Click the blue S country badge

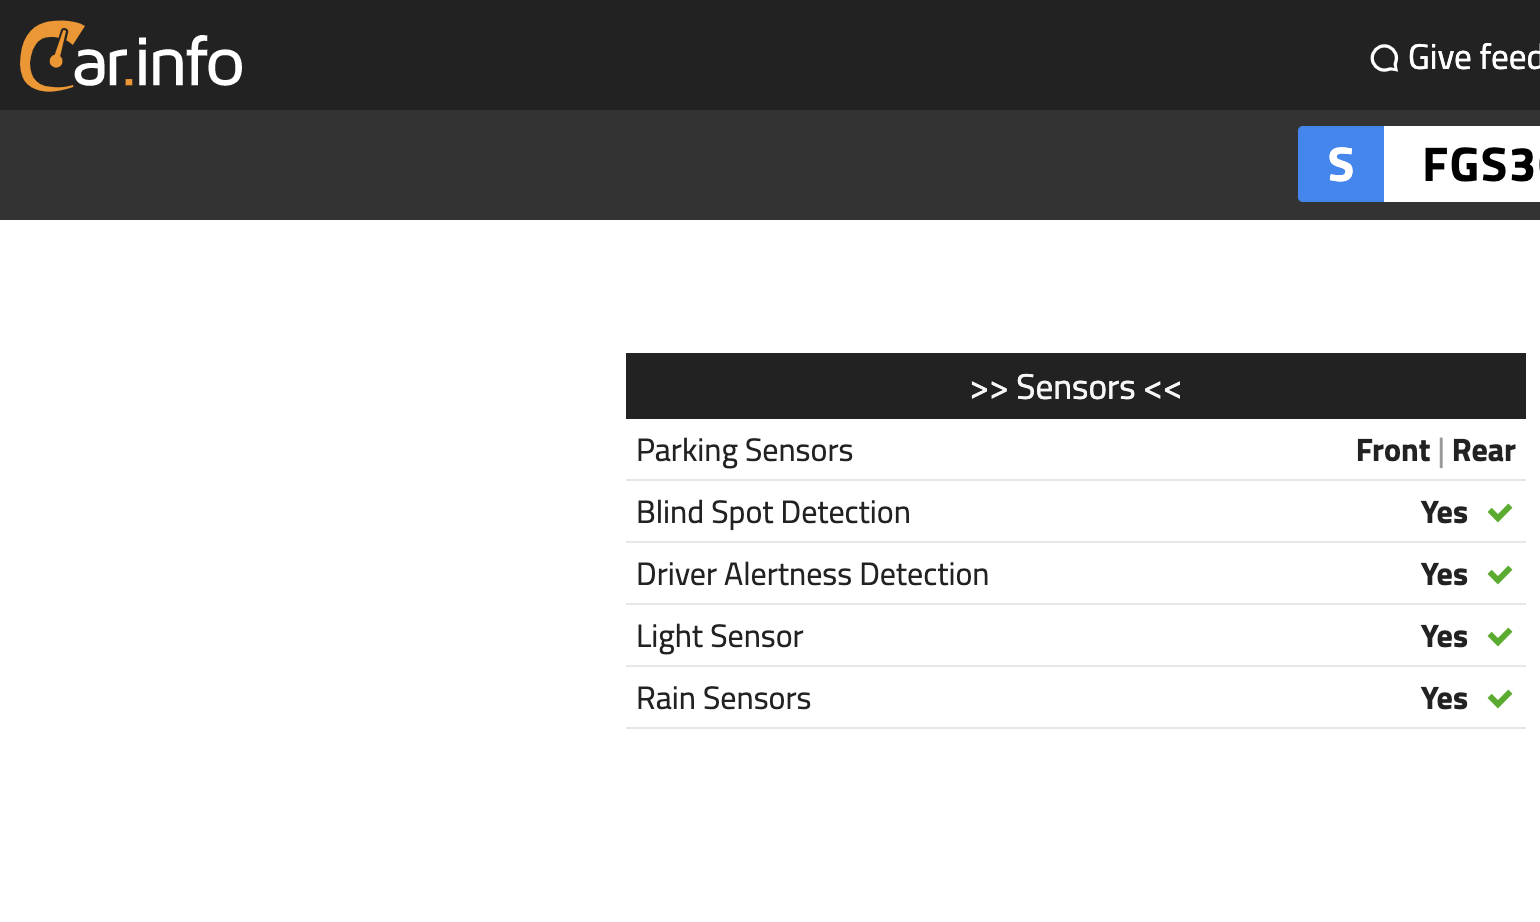coord(1340,164)
